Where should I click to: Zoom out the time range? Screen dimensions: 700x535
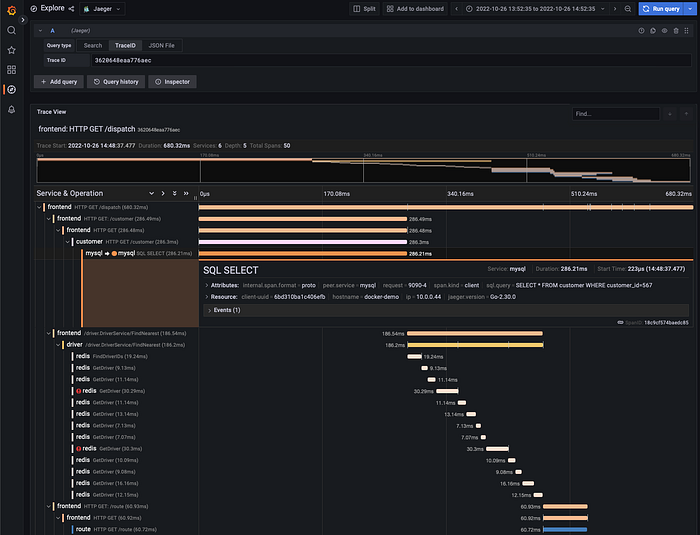point(628,8)
